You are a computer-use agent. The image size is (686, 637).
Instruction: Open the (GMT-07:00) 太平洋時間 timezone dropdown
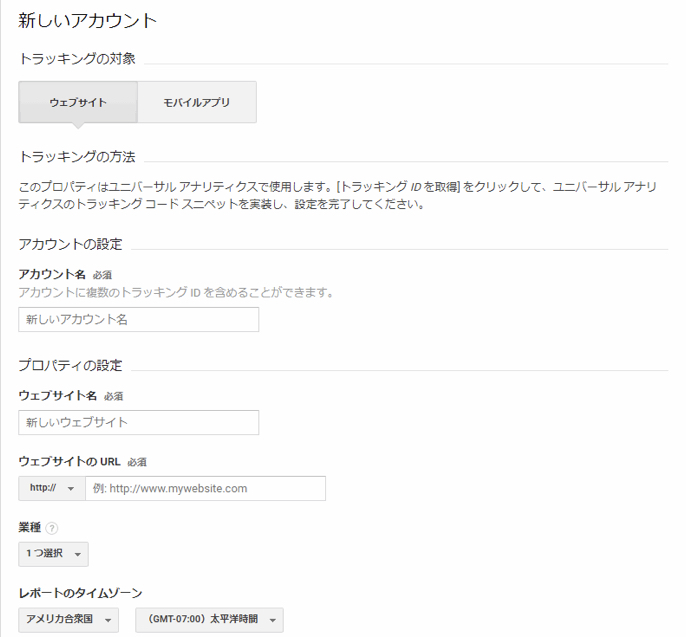pos(209,620)
